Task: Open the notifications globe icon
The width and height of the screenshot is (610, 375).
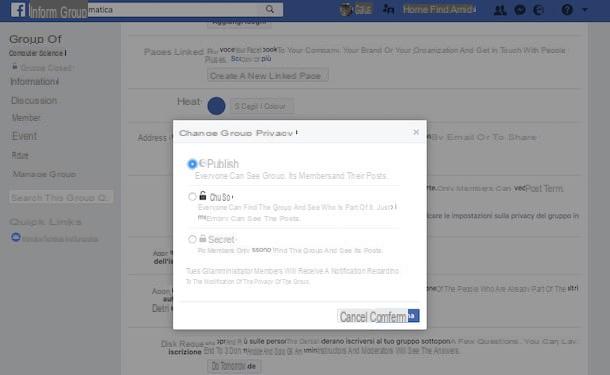Action: click(x=539, y=10)
